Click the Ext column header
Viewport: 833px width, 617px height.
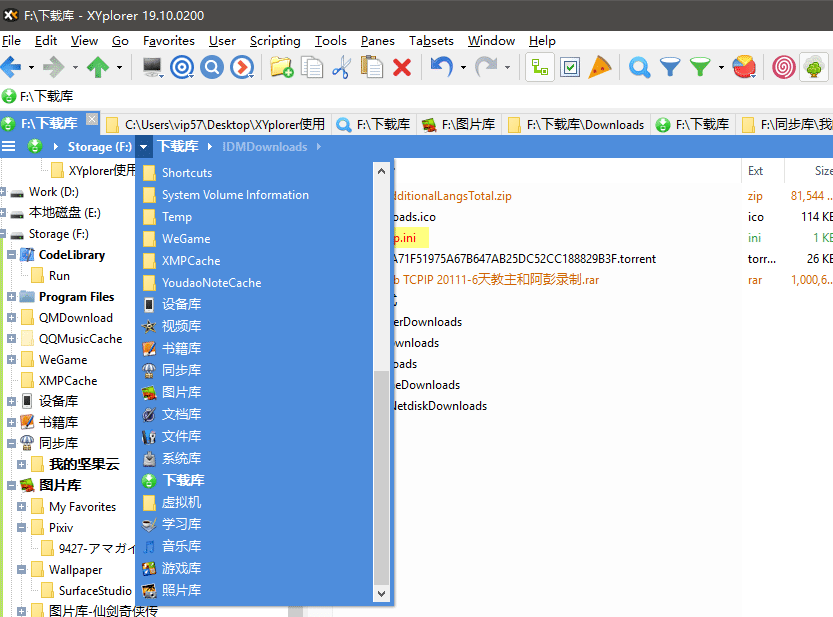pos(755,171)
